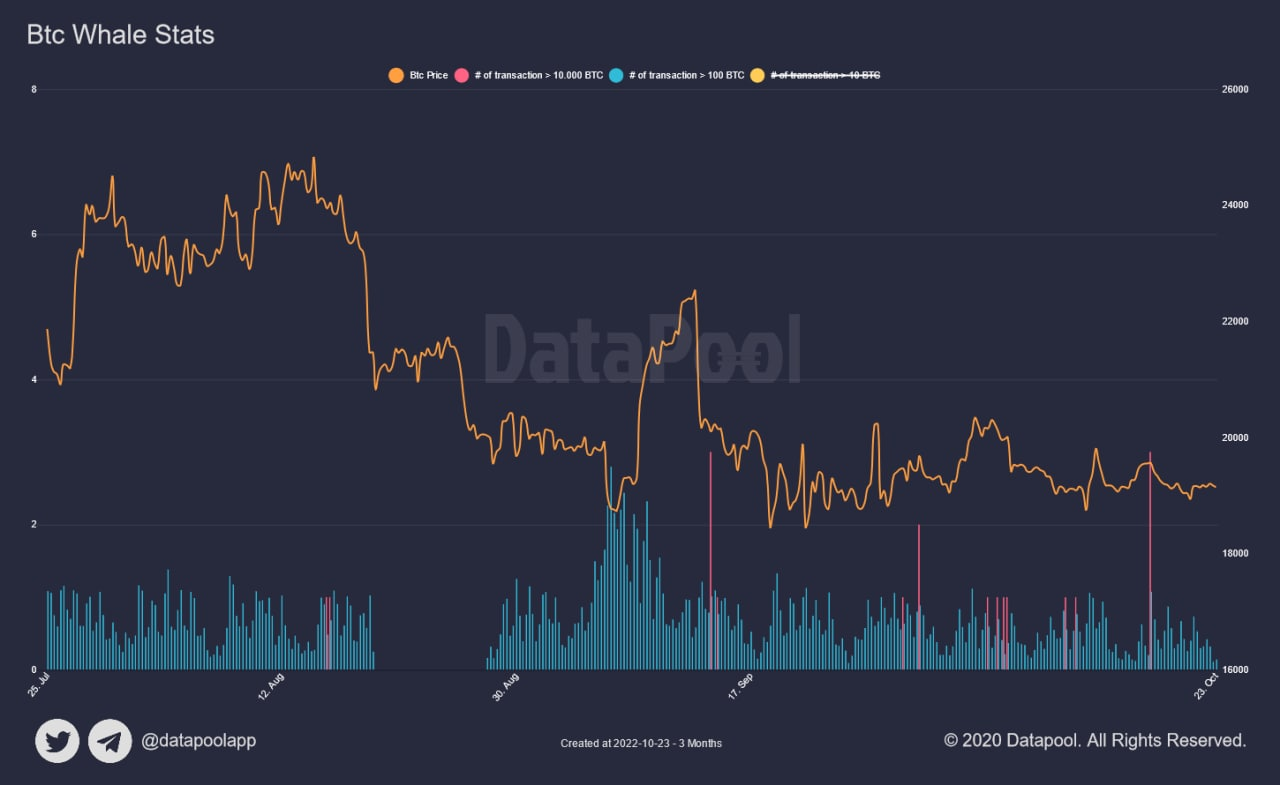Toggle the Btc Price legend label
Image resolution: width=1280 pixels, height=785 pixels.
coord(429,75)
